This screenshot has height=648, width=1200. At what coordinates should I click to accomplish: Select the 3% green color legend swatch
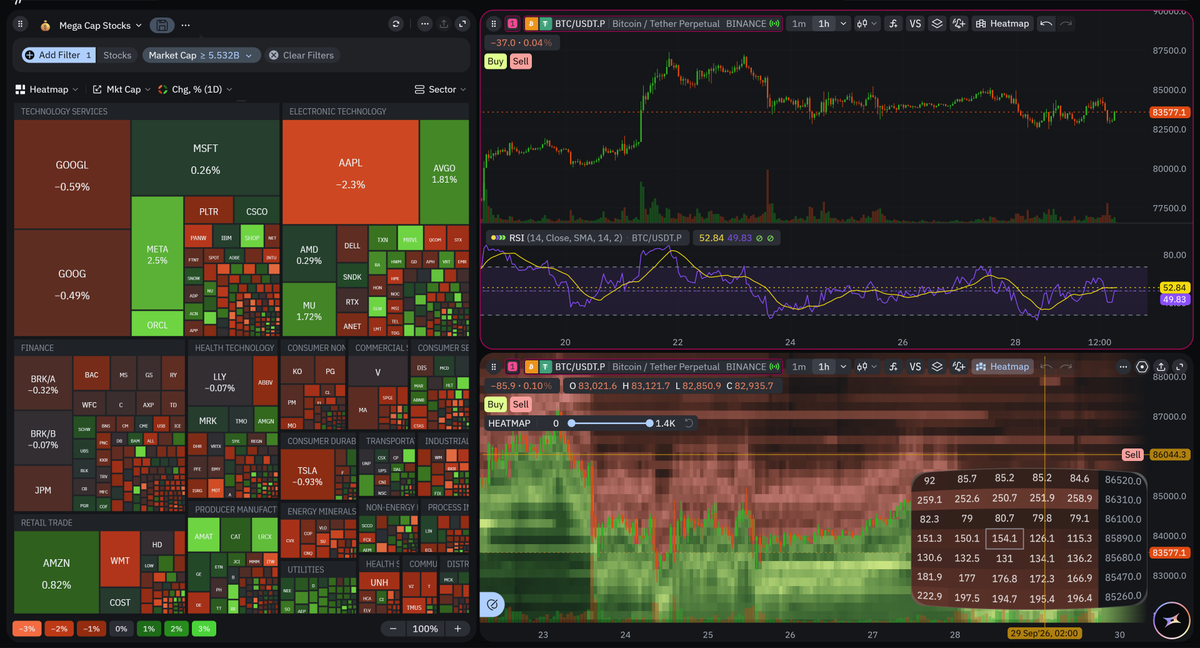pos(203,628)
